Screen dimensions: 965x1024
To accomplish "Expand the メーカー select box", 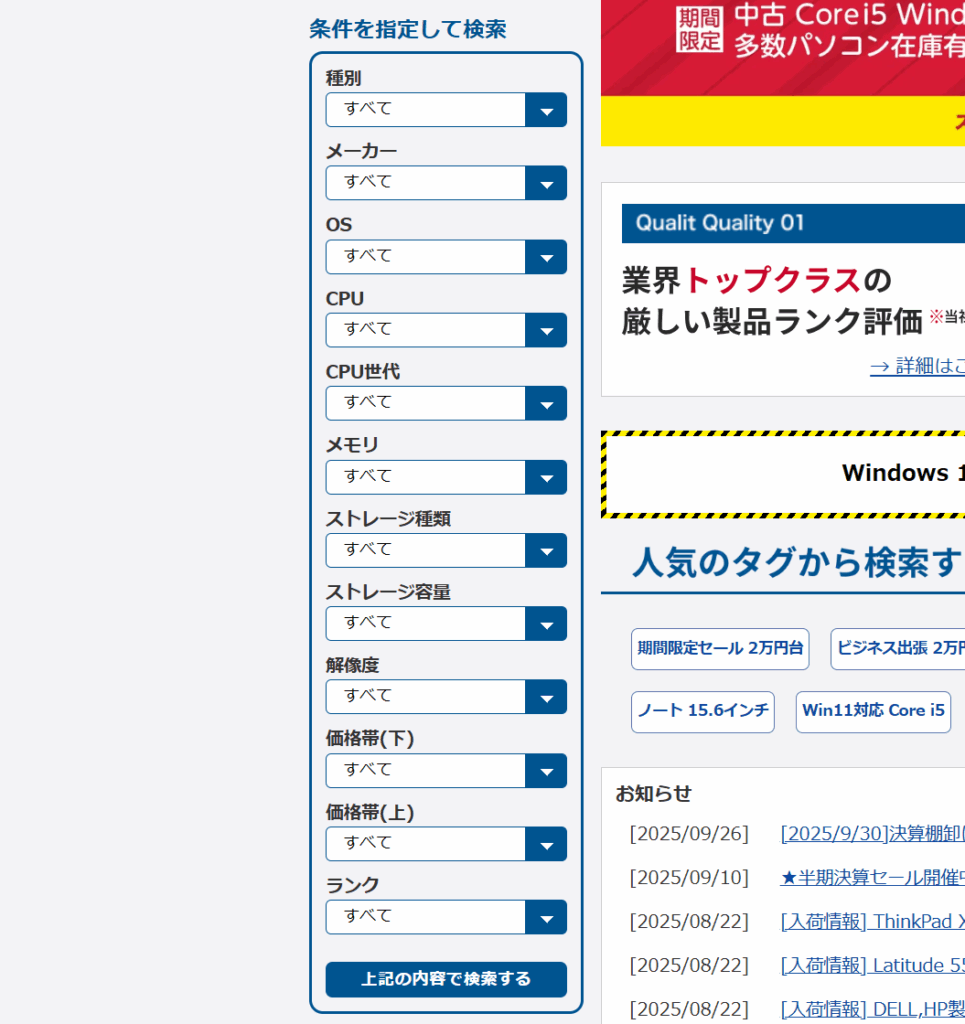I will [445, 183].
